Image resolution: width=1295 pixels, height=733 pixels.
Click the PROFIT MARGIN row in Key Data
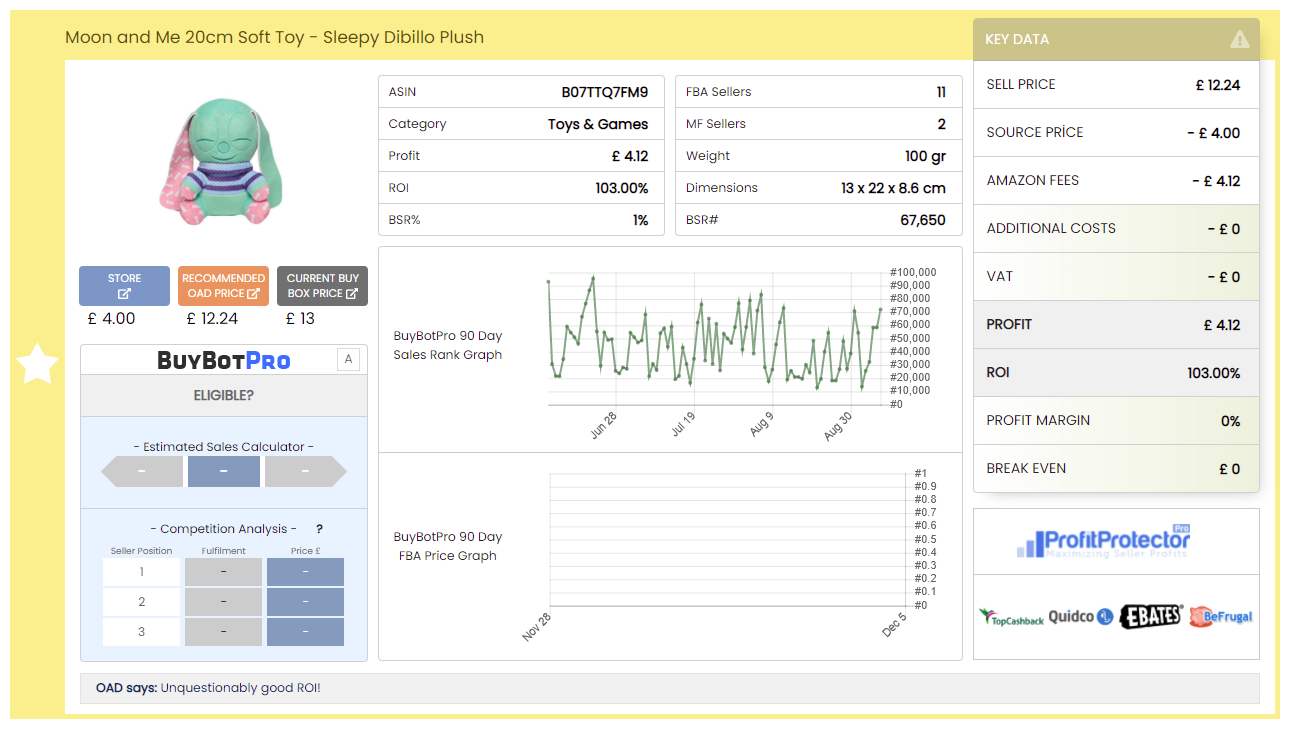pos(1116,421)
